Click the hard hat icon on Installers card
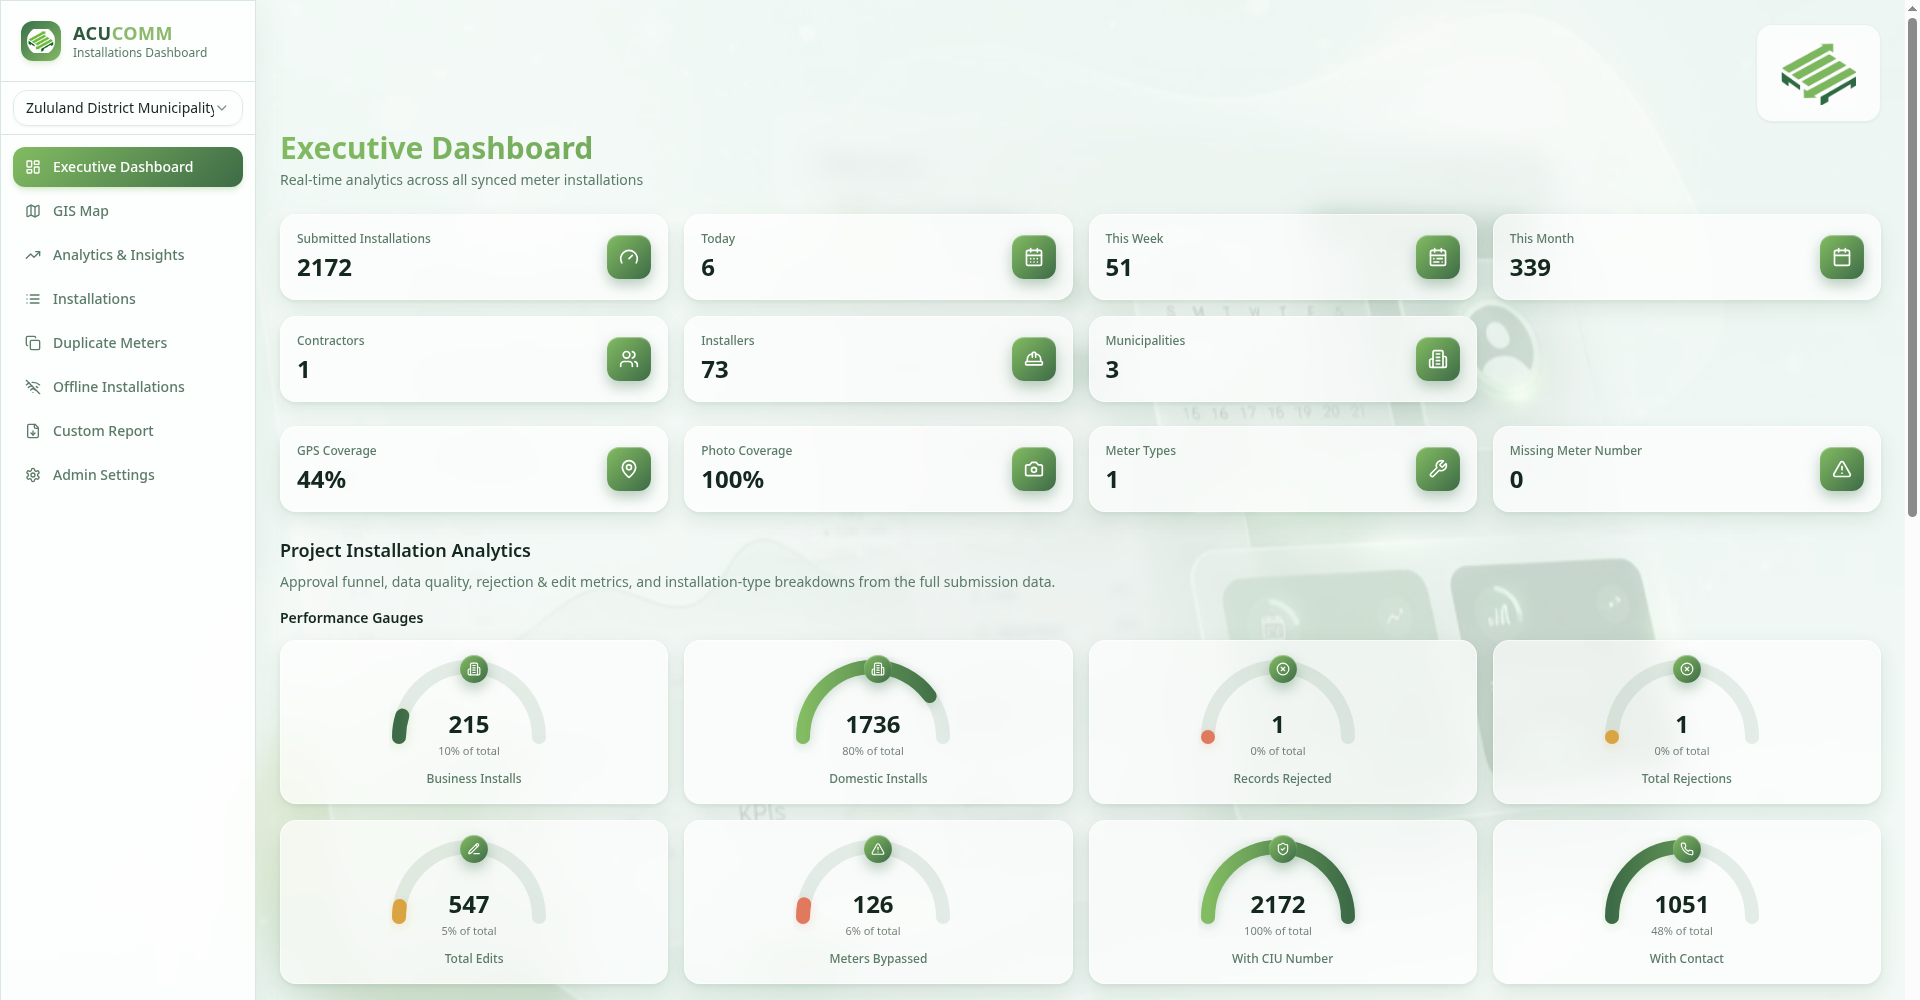 (1034, 359)
